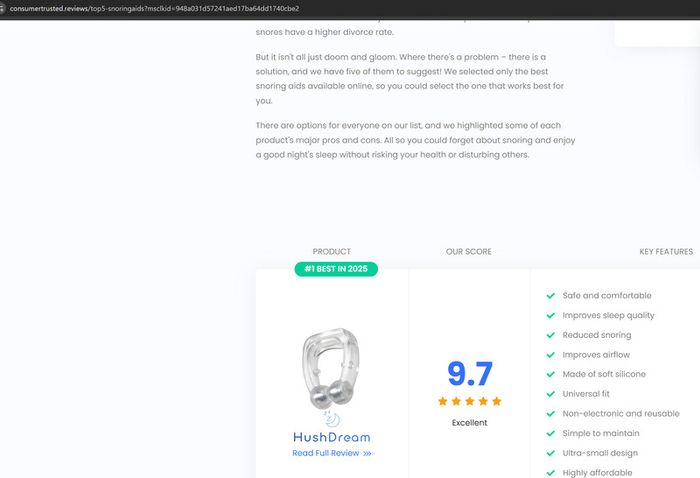Viewport: 700px width, 478px height.
Task: Click the Made of soft silicone text
Action: (604, 374)
